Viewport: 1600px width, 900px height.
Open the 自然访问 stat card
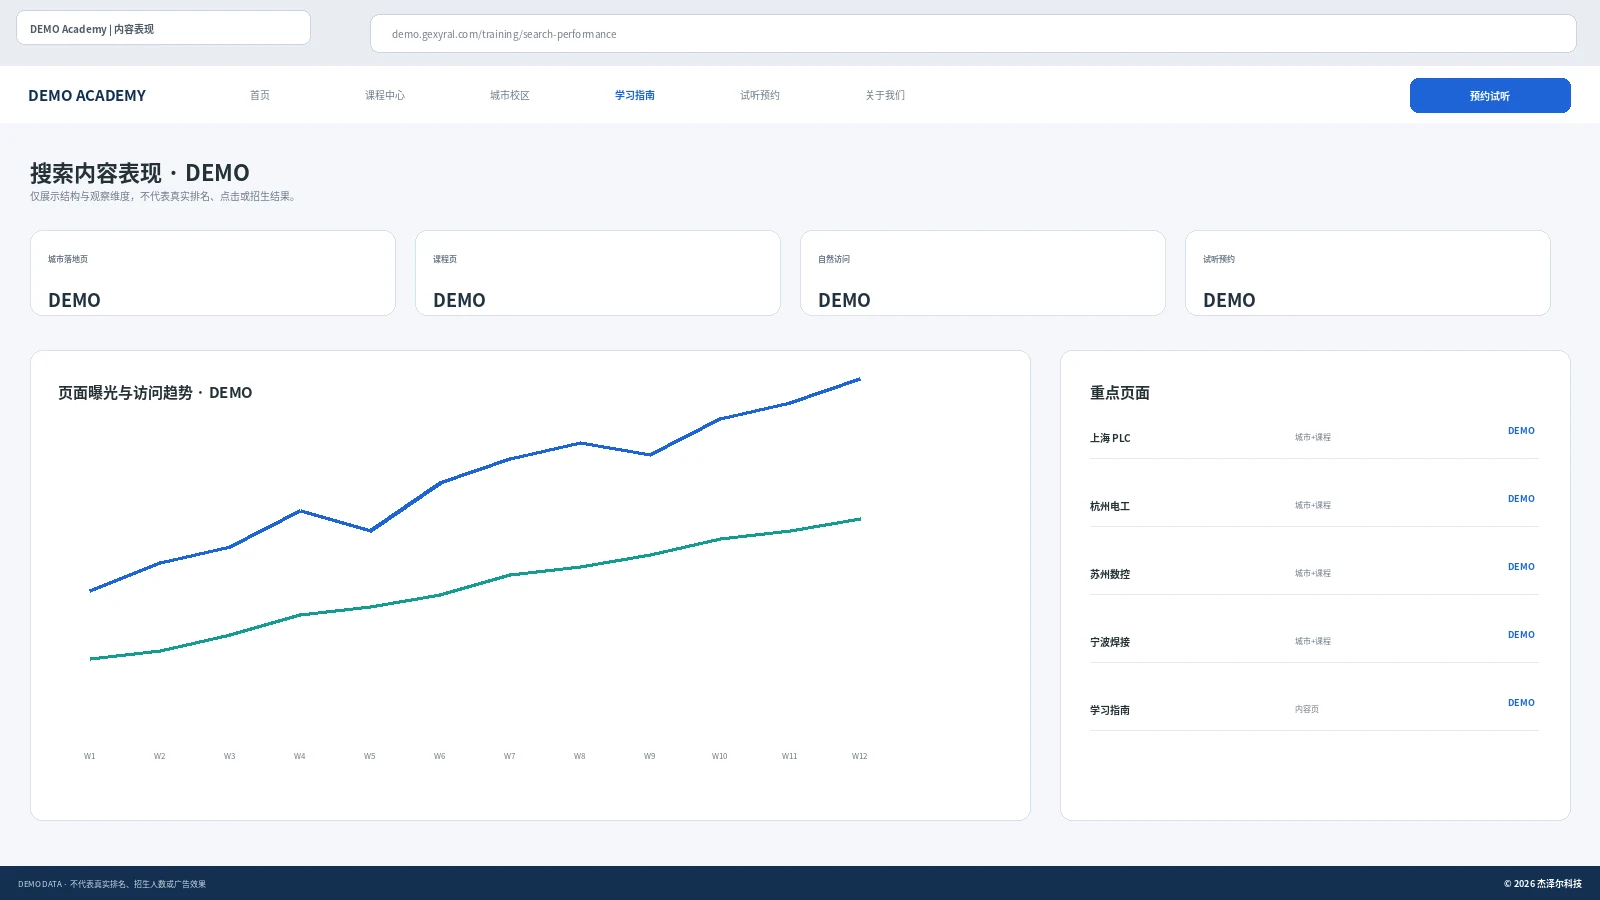(983, 273)
